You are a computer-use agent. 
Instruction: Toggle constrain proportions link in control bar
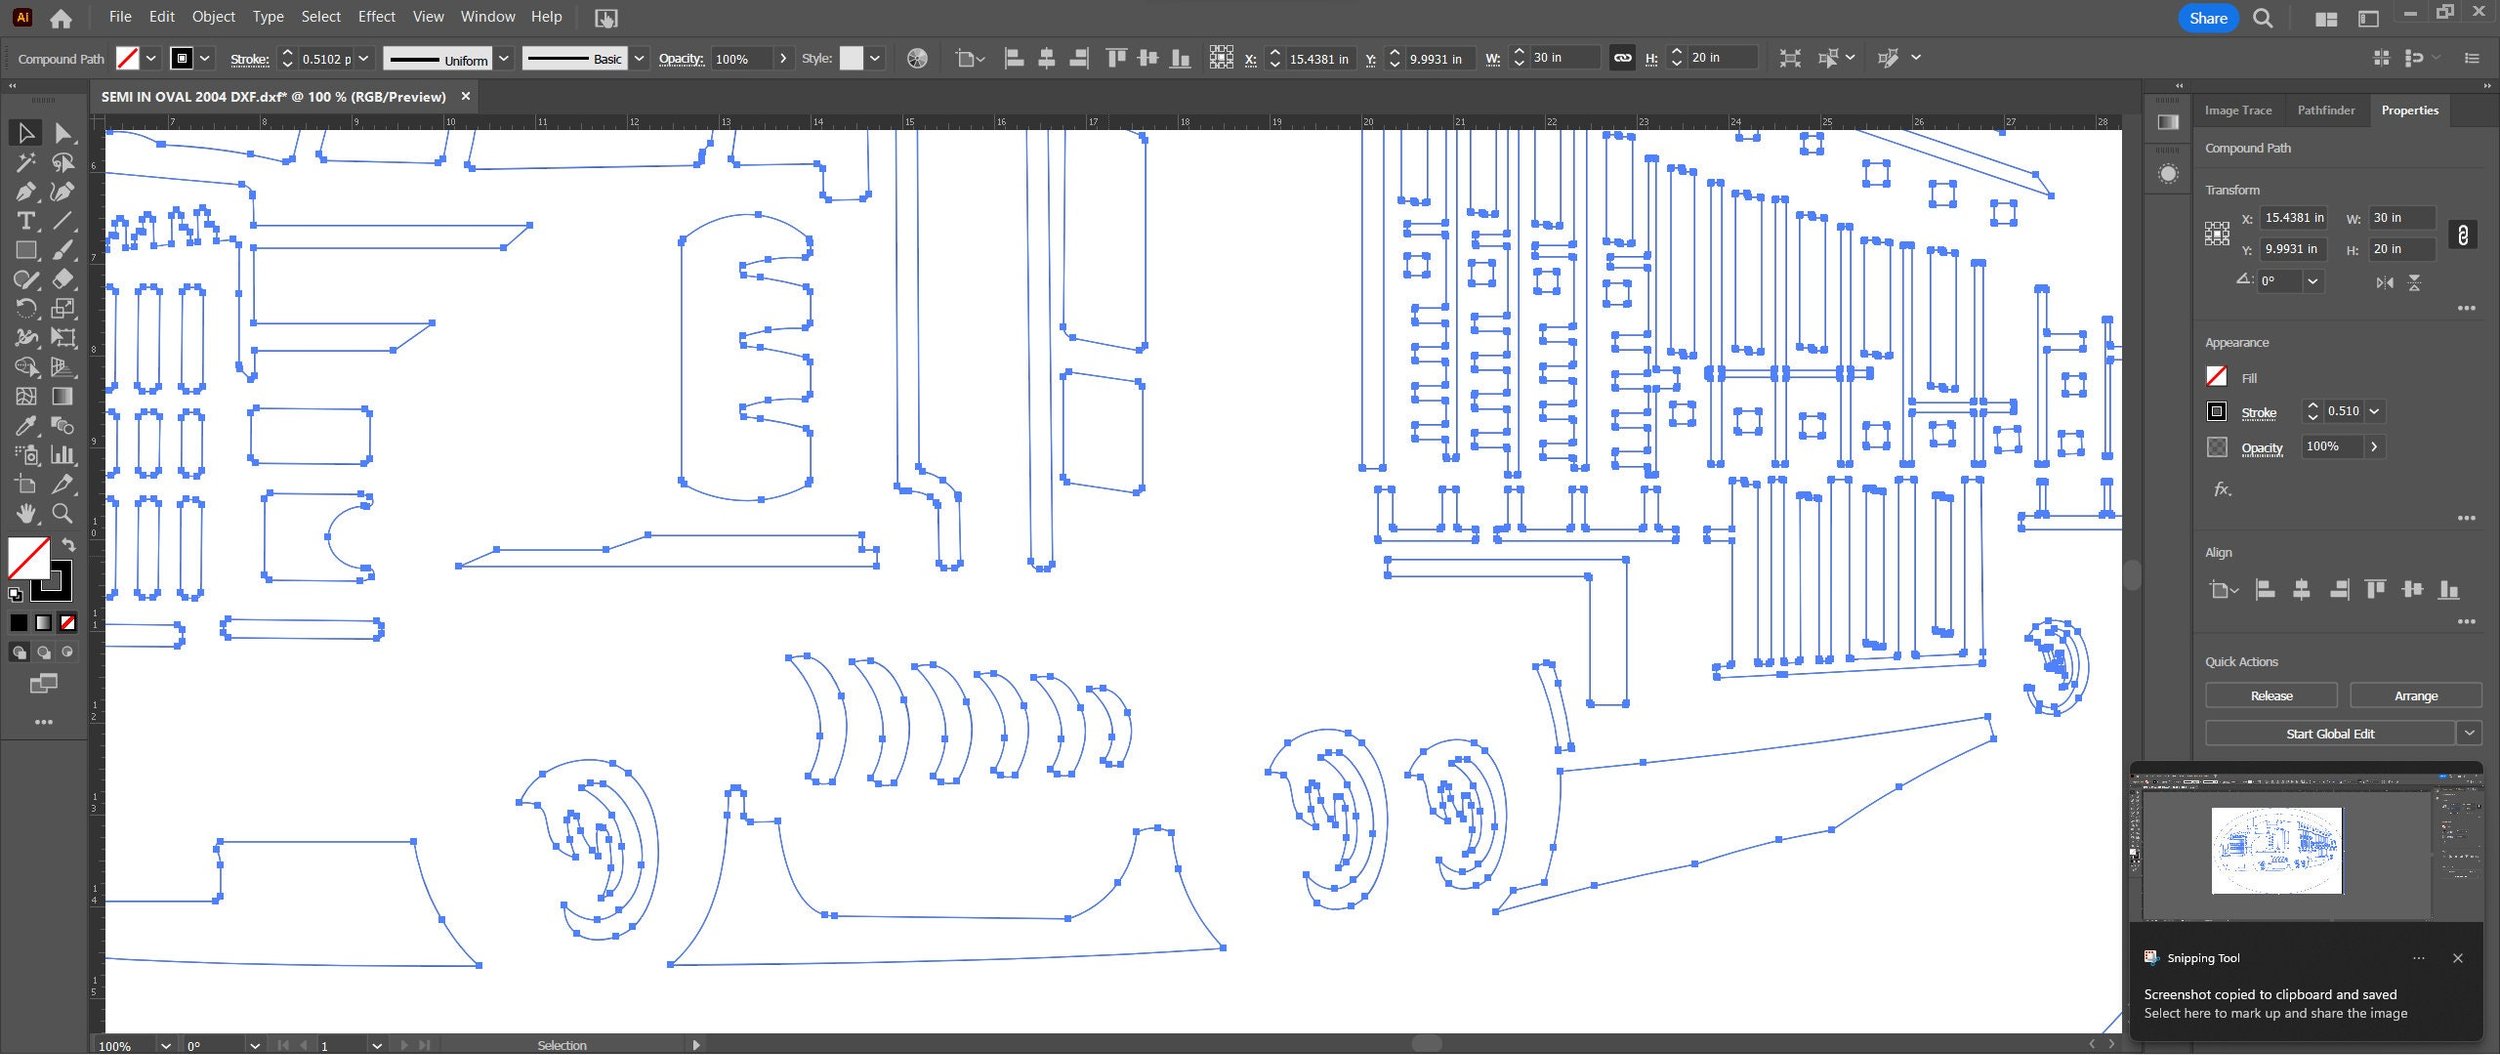pyautogui.click(x=1623, y=58)
